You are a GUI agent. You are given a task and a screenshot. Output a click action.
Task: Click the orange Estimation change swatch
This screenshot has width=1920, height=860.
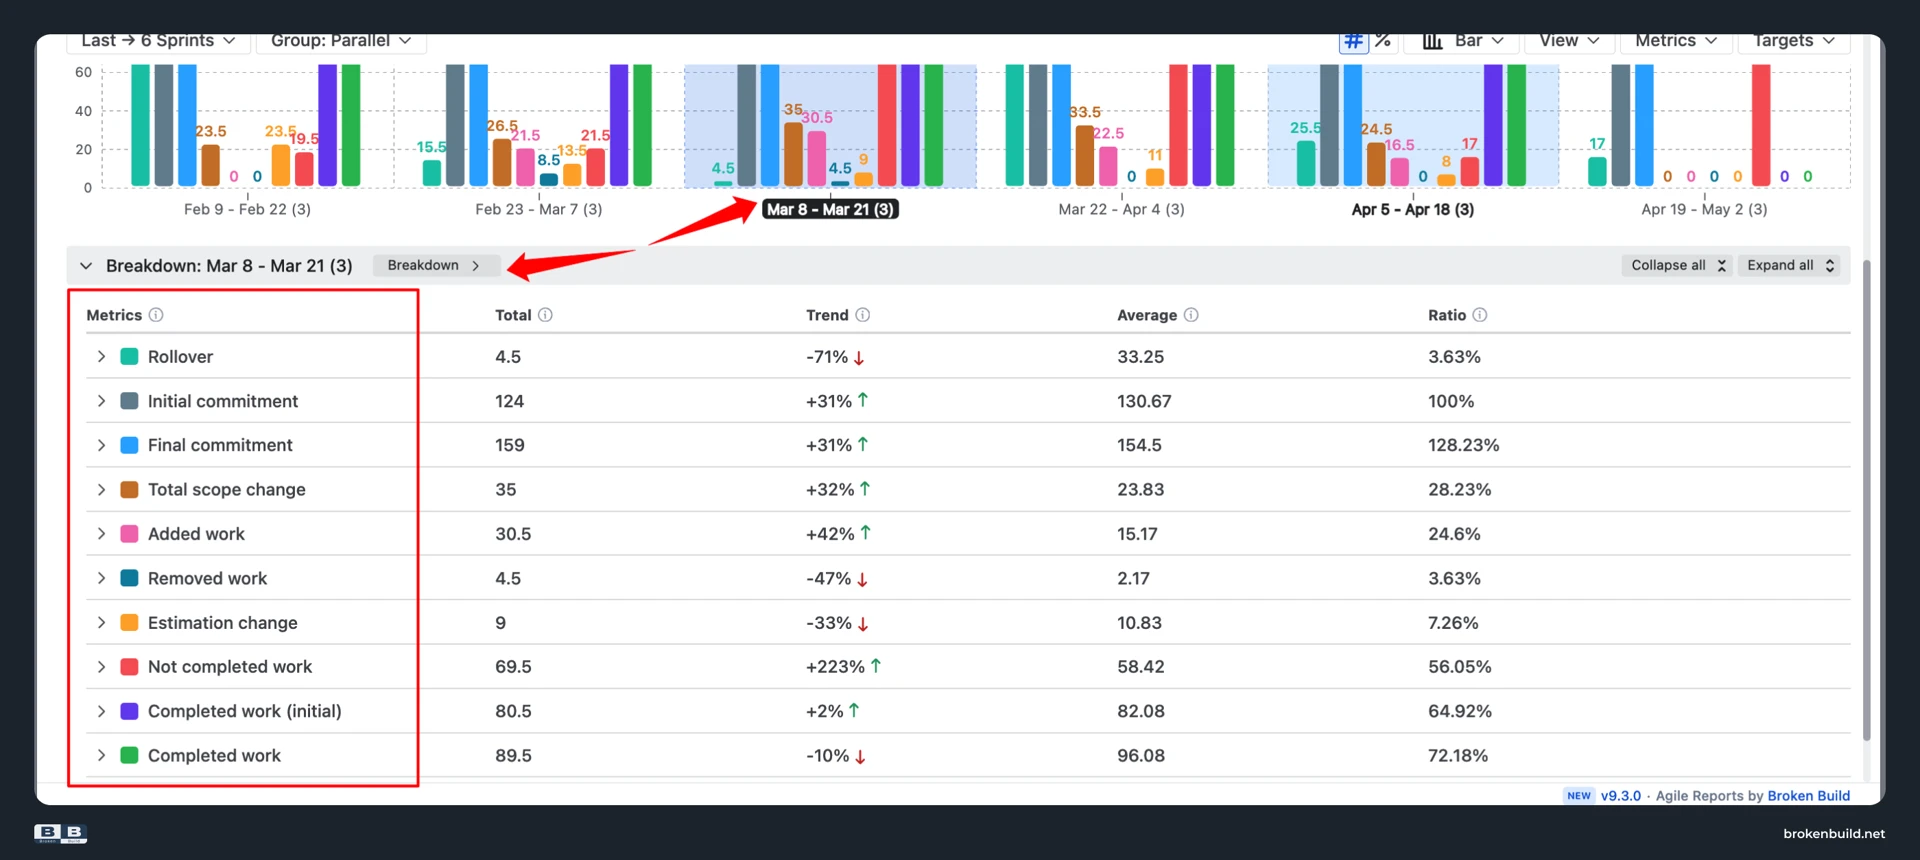(129, 623)
